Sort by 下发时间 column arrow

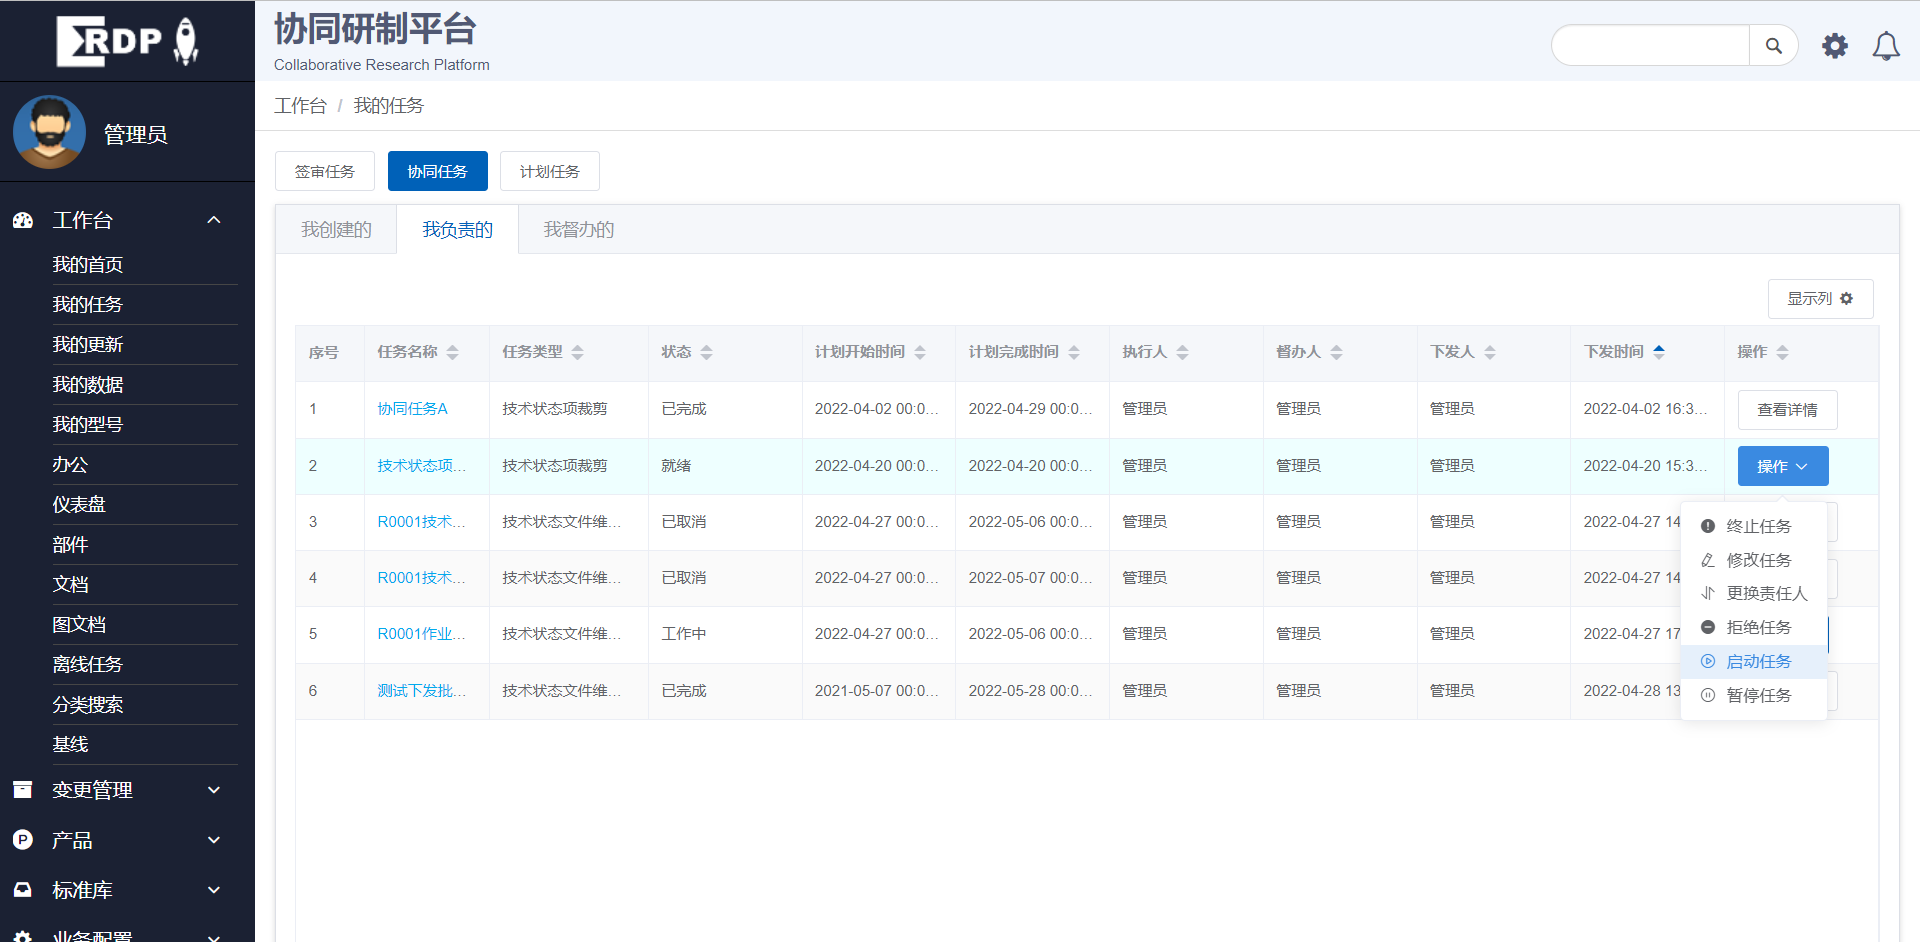1659,352
